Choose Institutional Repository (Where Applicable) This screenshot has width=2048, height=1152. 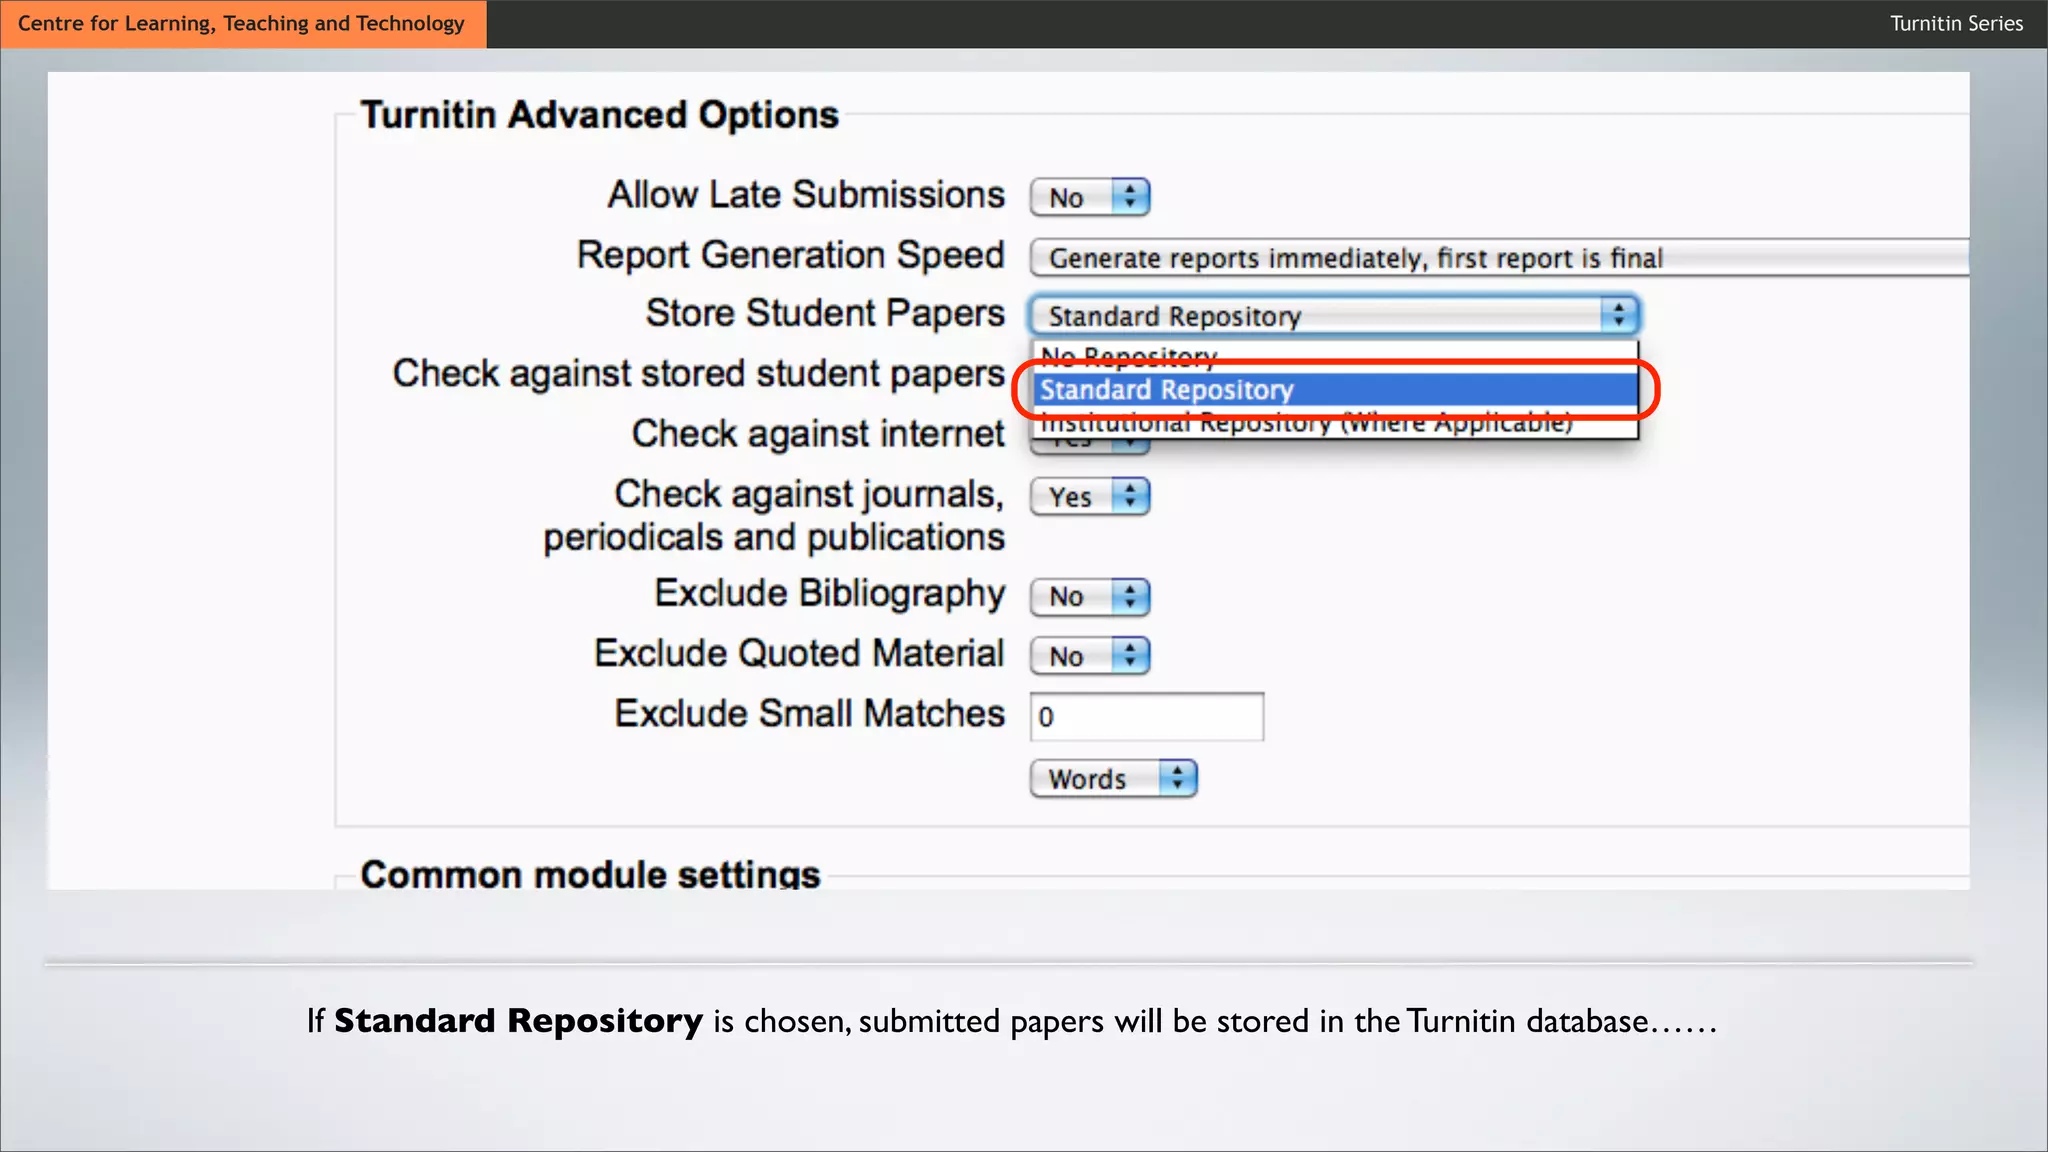pos(1306,425)
